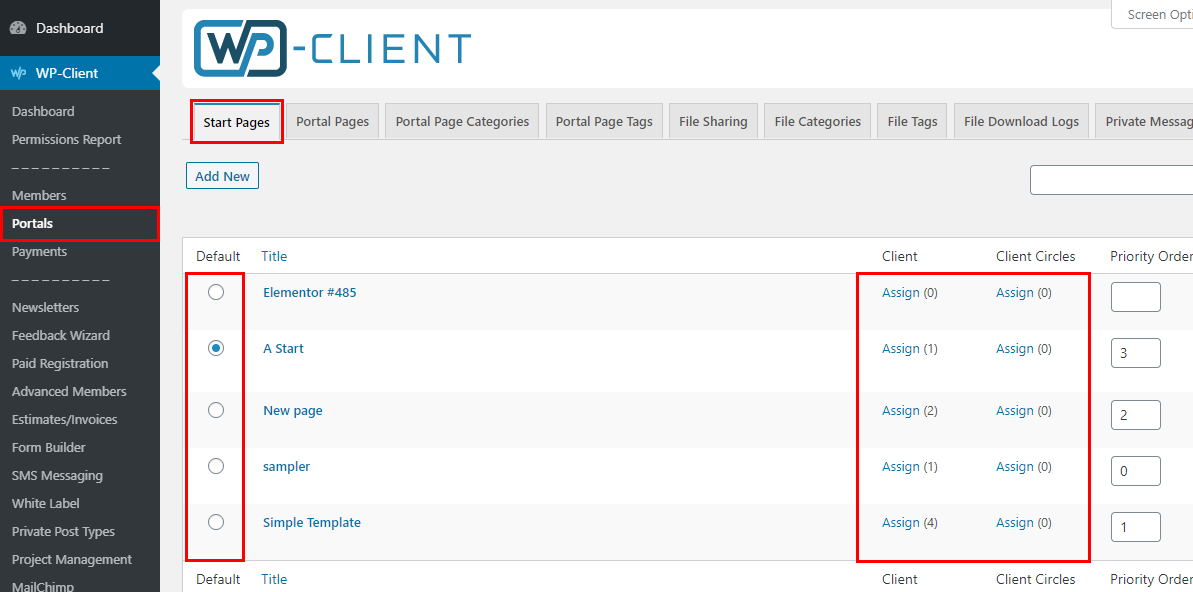Click the Add New button

(222, 176)
